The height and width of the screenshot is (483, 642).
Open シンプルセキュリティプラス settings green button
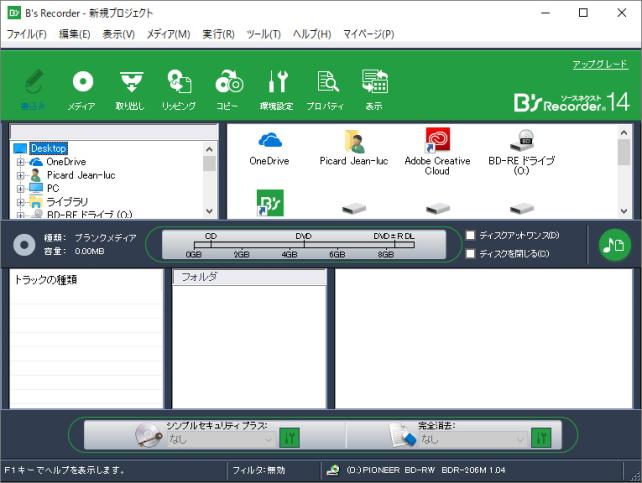289,438
